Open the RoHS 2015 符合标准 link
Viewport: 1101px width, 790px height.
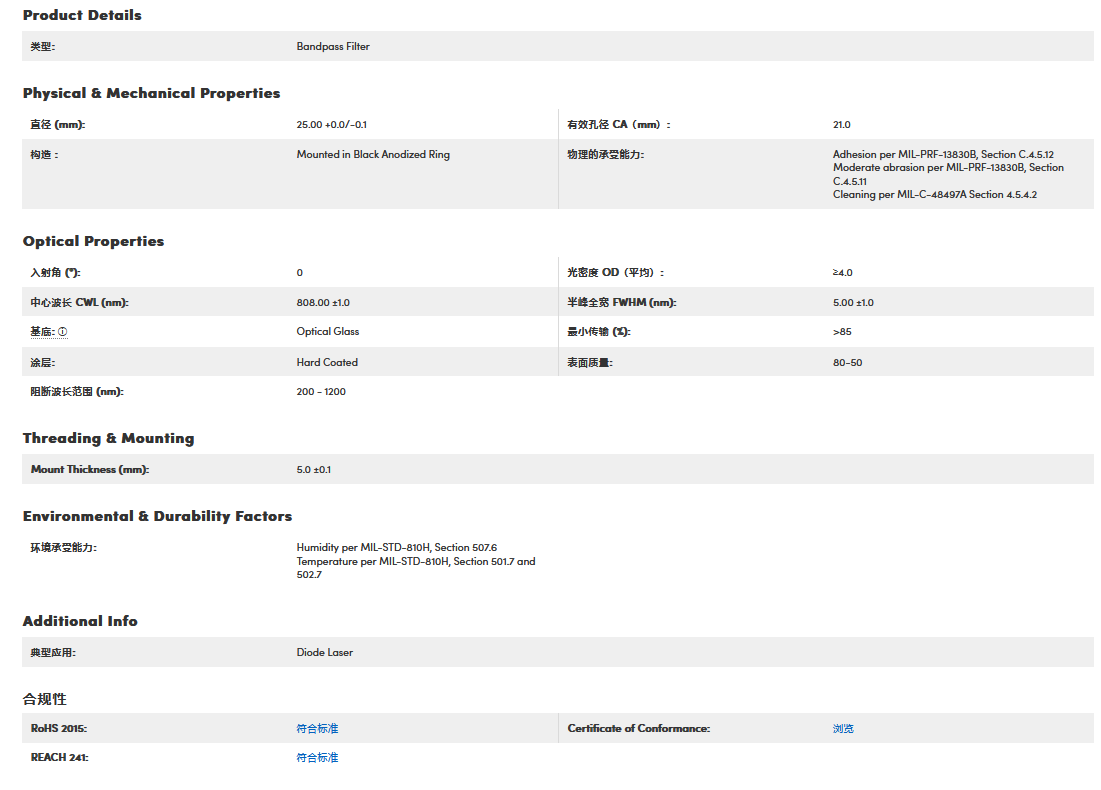pos(317,728)
